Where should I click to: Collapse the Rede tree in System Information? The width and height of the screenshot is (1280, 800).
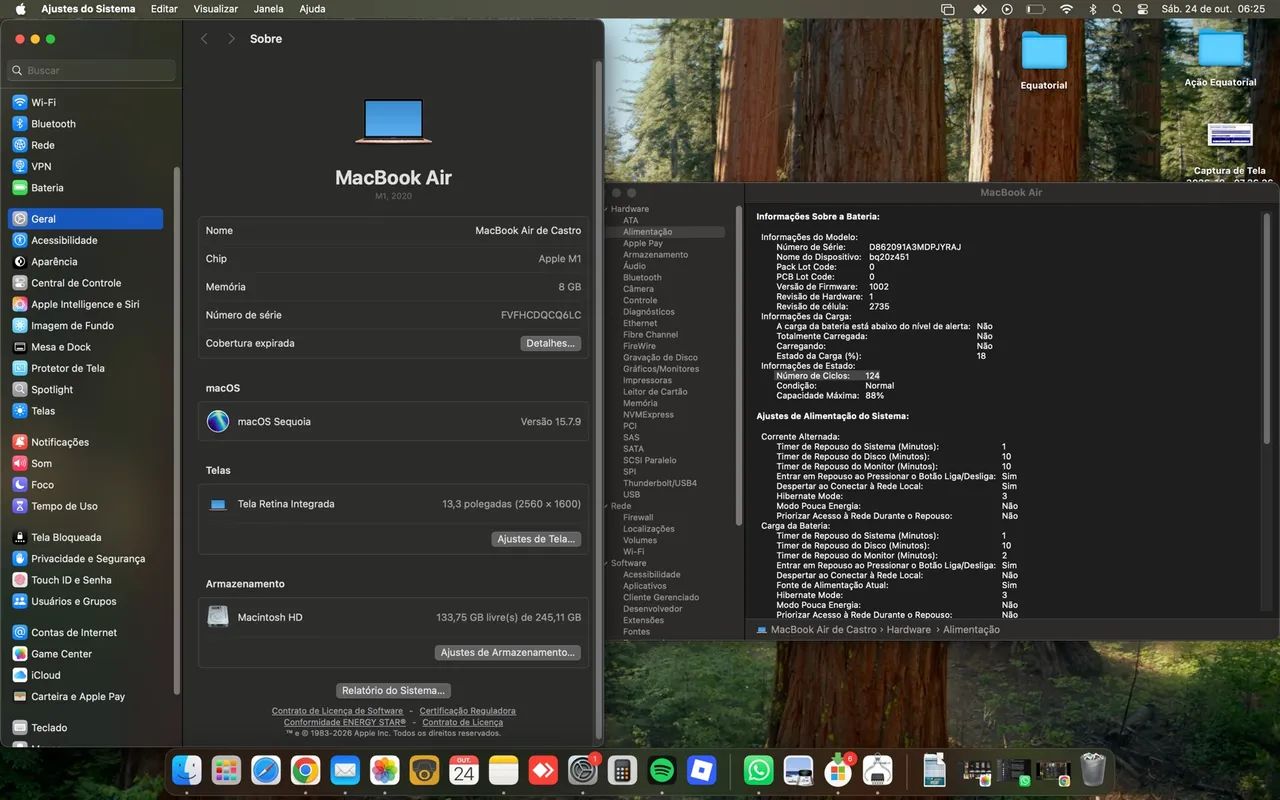coord(607,506)
